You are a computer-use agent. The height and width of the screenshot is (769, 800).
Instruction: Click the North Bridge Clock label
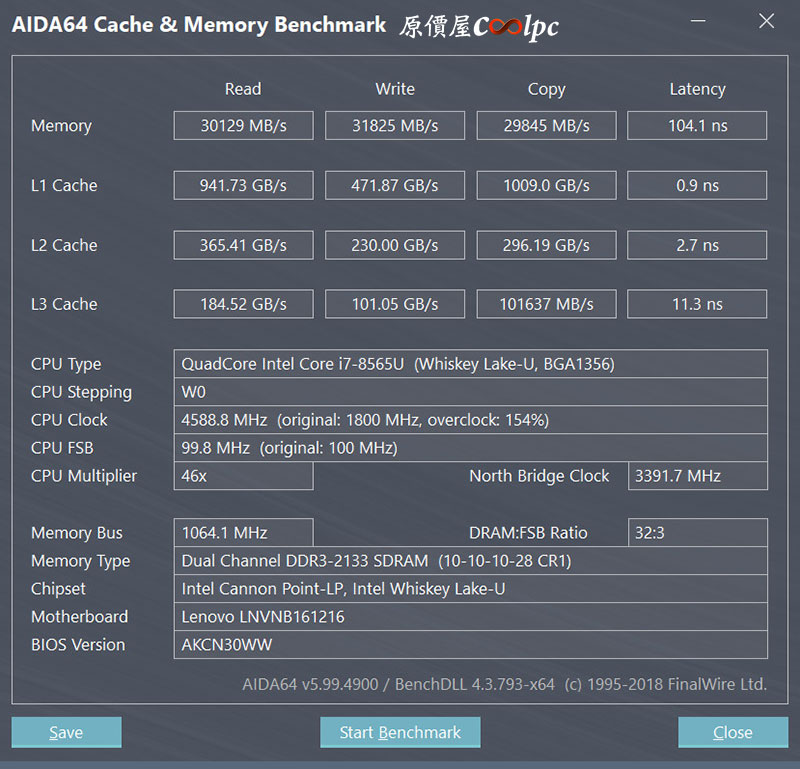[539, 476]
